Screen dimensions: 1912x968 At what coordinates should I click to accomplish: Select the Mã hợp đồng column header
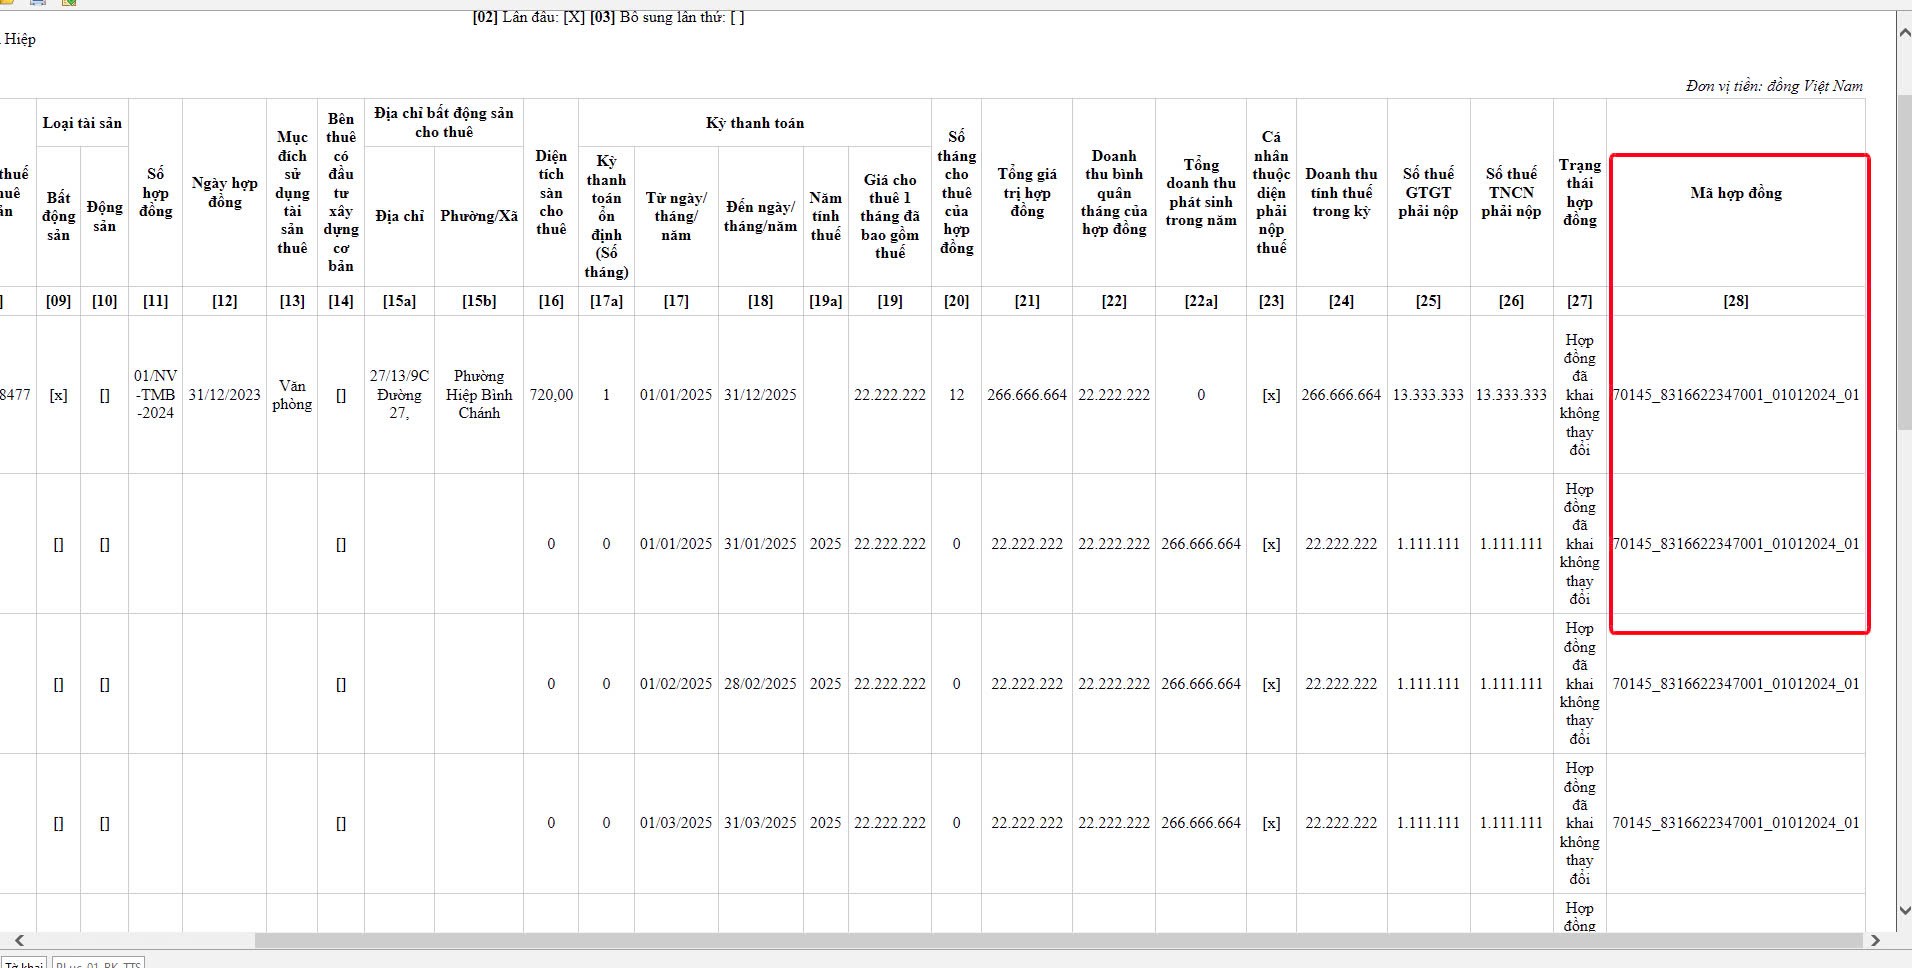(x=1736, y=193)
